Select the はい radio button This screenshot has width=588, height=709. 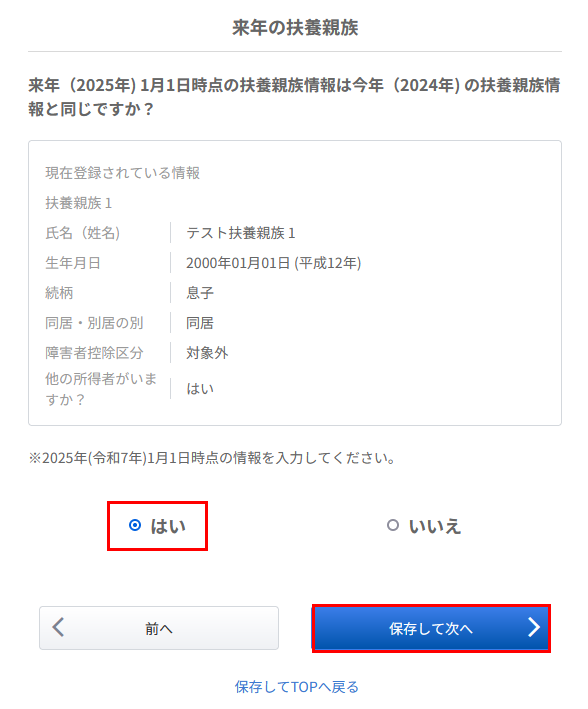coord(135,525)
